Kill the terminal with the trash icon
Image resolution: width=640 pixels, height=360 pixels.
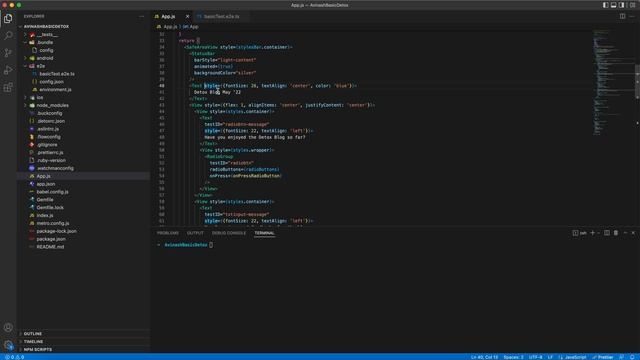pos(616,233)
